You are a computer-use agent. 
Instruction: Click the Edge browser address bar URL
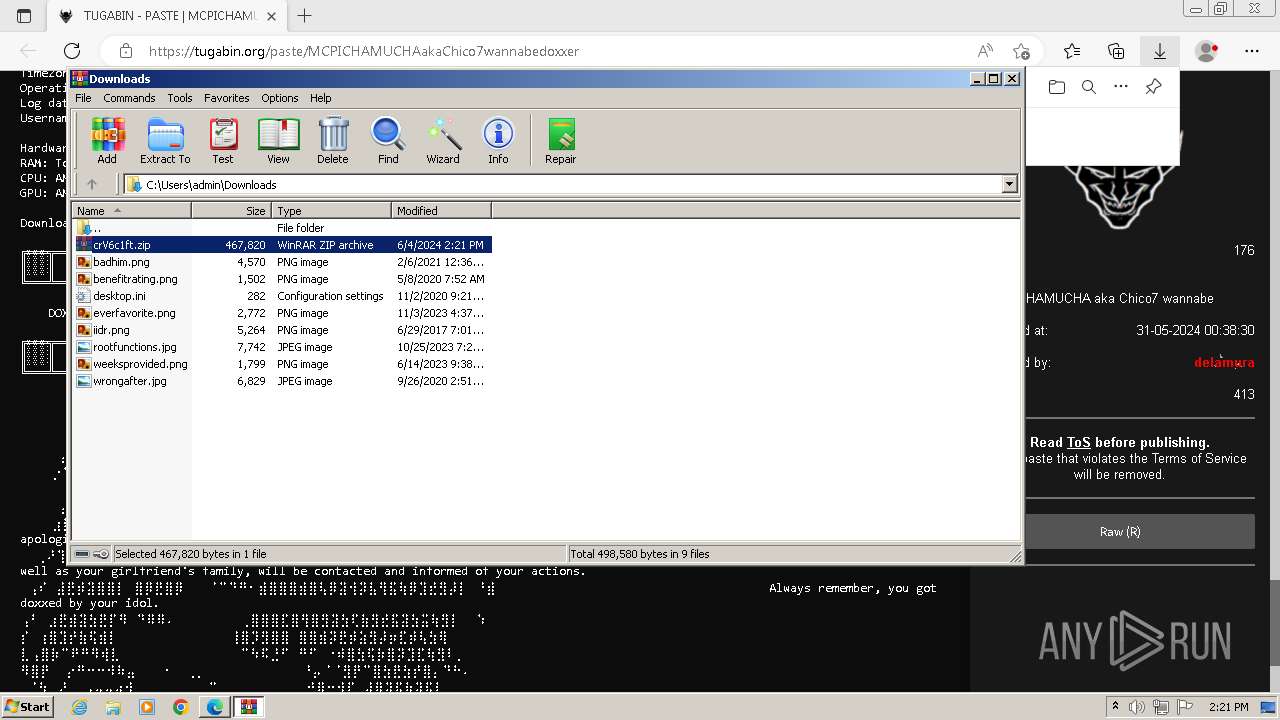364,51
